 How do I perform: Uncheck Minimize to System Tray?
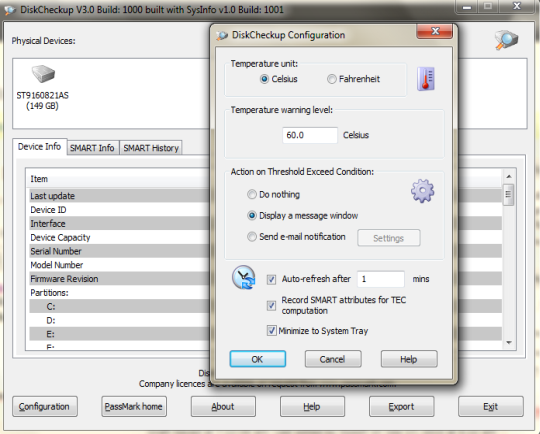click(271, 331)
